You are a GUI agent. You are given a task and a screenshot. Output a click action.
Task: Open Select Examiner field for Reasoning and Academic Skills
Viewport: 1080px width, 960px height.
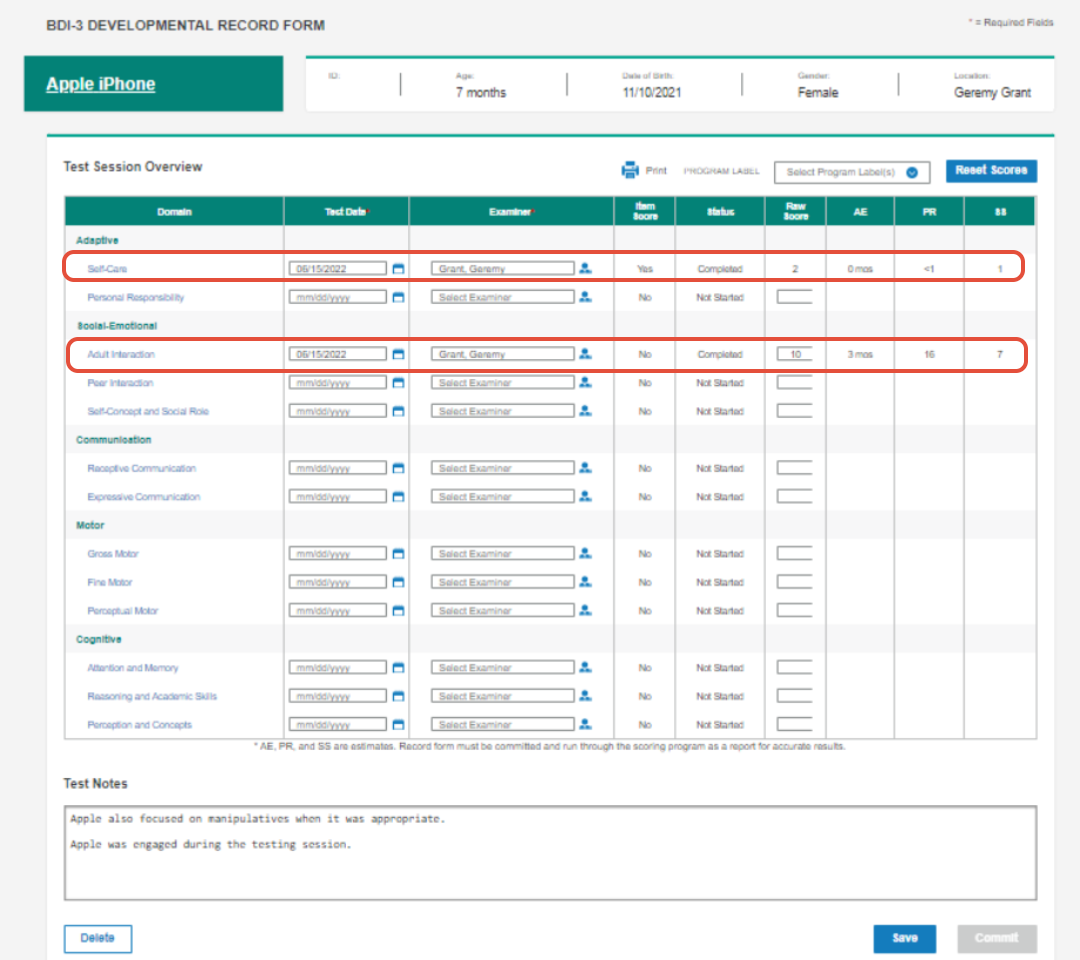pyautogui.click(x=502, y=696)
